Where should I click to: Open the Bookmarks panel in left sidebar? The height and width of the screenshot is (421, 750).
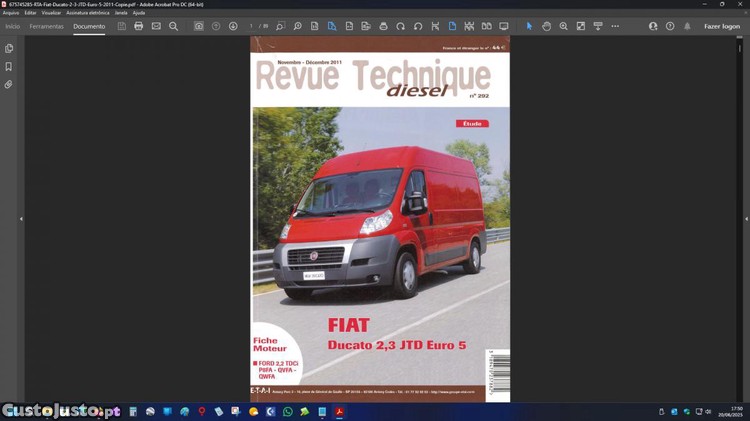coord(9,67)
